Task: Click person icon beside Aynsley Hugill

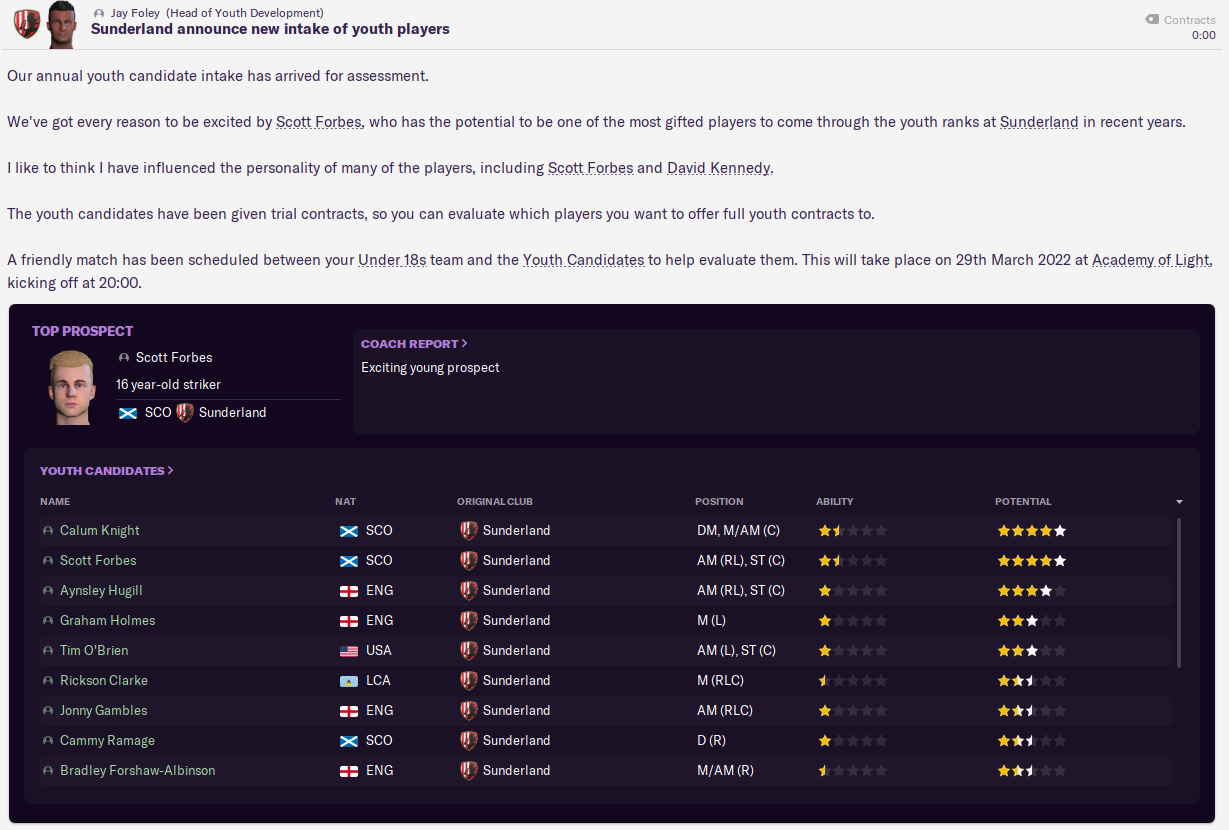Action: pyautogui.click(x=48, y=591)
